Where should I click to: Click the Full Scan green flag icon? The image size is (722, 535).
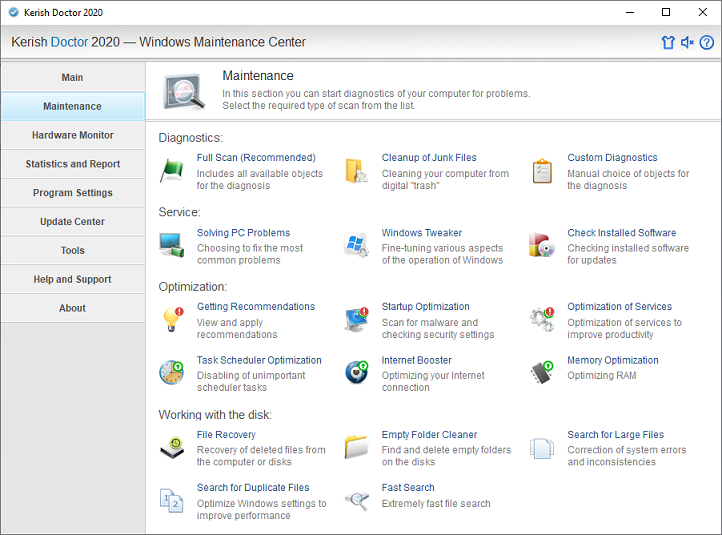[172, 170]
